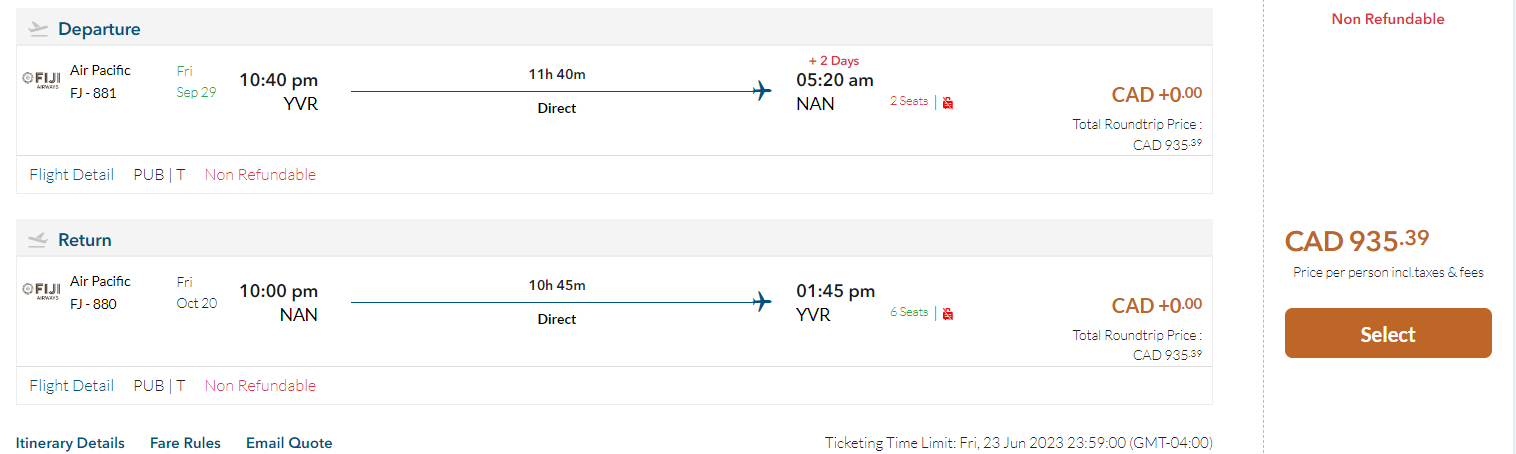Open Flight Detail for the return flight
Image resolution: width=1516 pixels, height=454 pixels.
72,386
